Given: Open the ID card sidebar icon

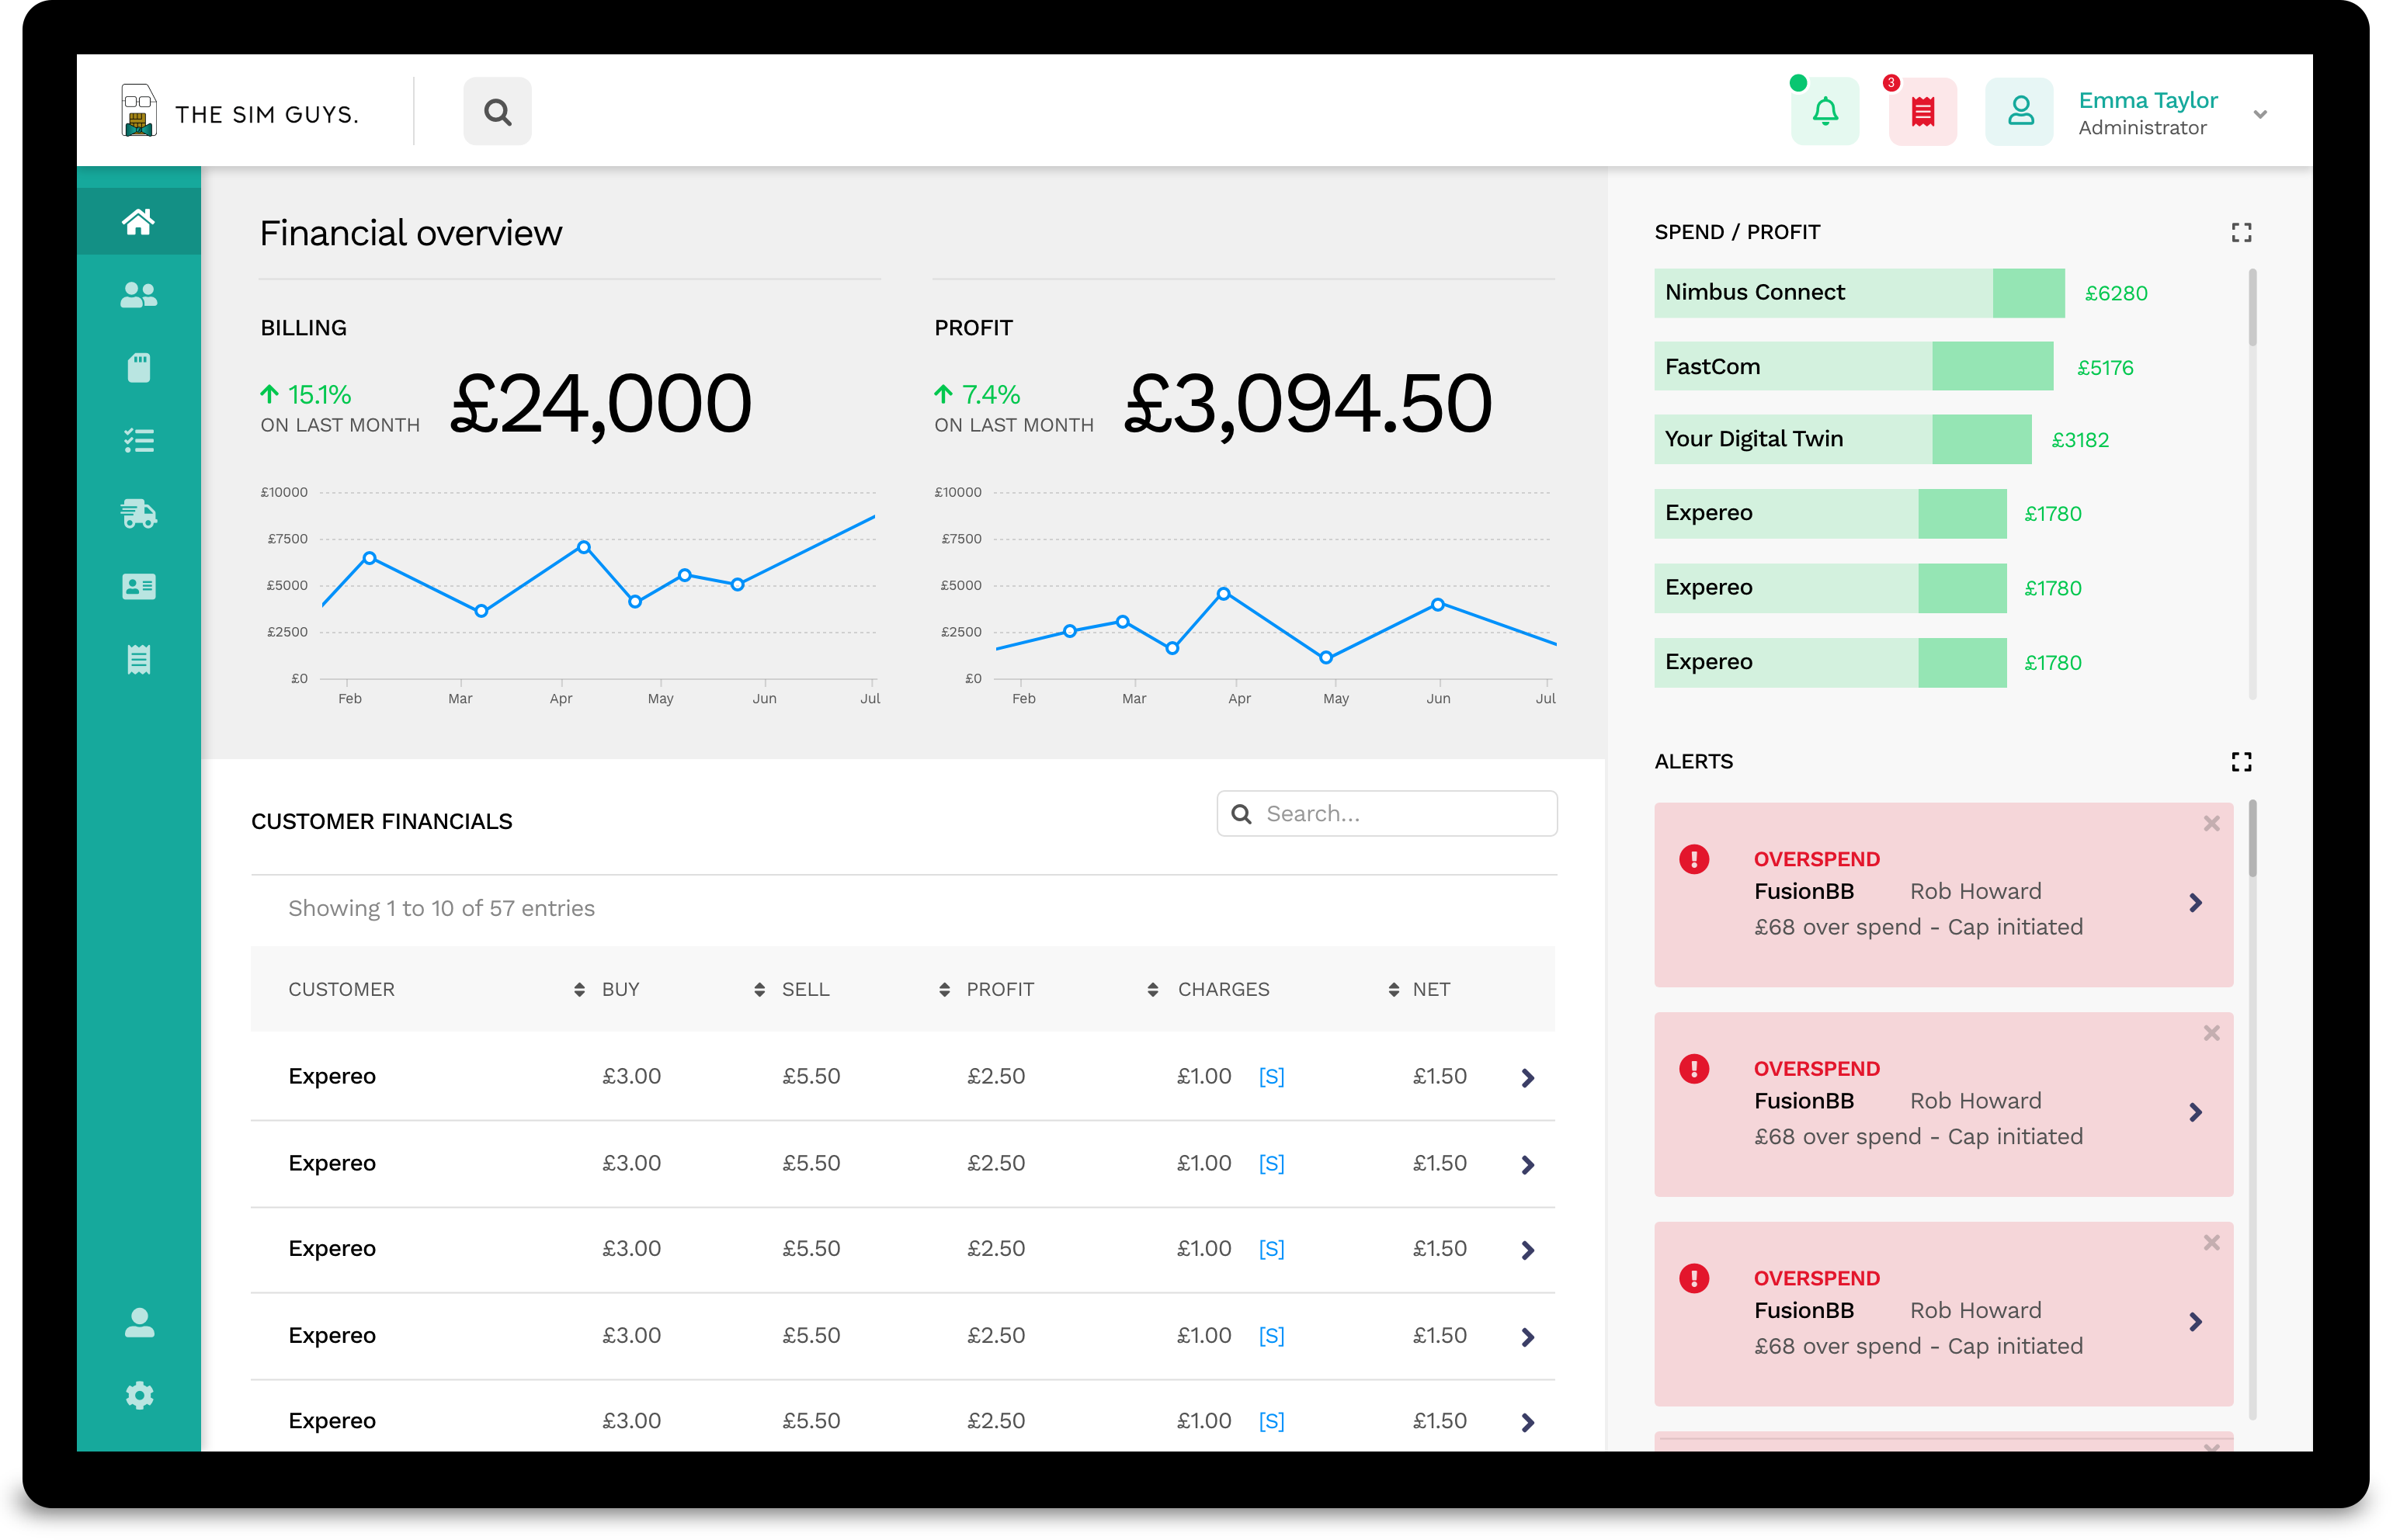Looking at the screenshot, I should point(138,587).
